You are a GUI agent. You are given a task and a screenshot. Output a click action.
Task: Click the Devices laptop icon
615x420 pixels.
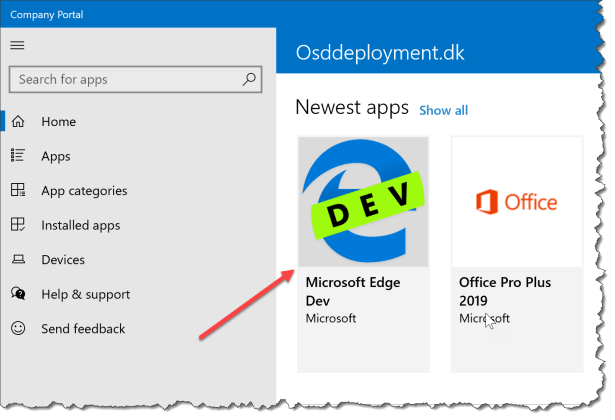pos(18,260)
